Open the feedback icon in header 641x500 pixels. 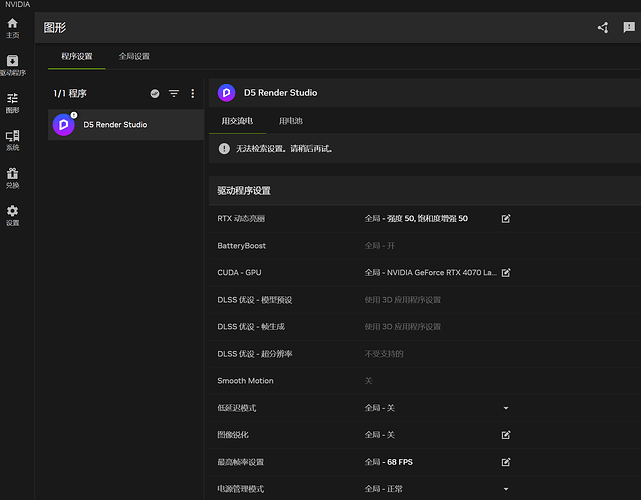click(x=629, y=27)
